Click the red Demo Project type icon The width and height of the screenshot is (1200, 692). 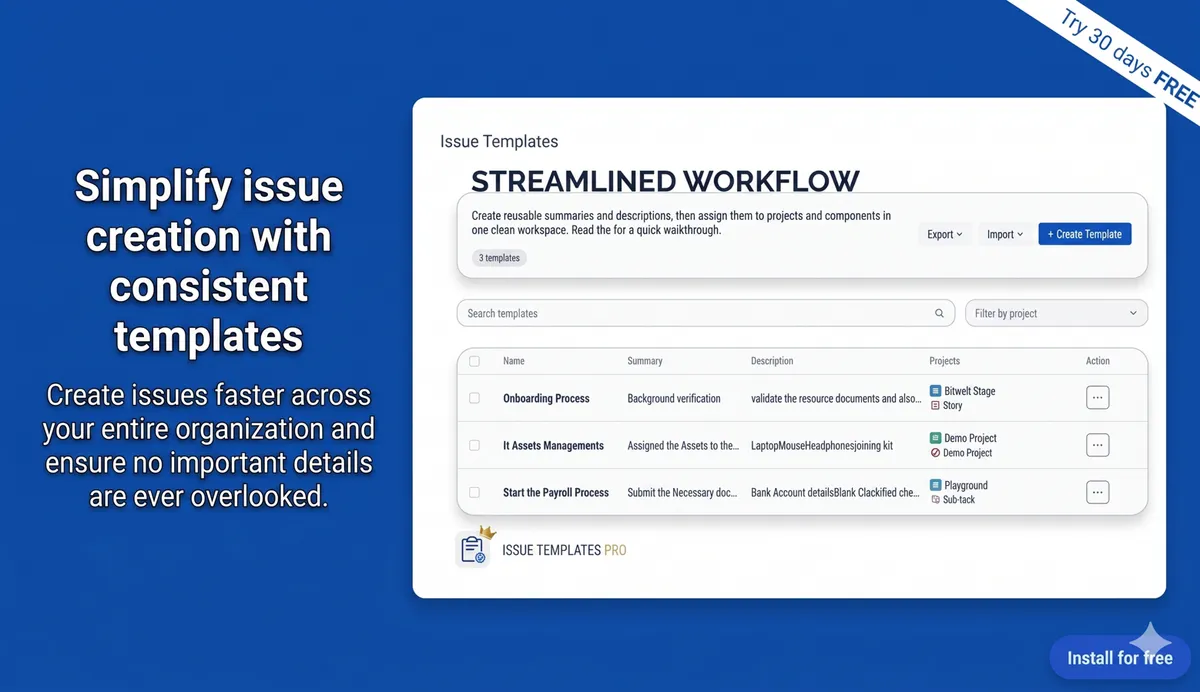coord(935,453)
